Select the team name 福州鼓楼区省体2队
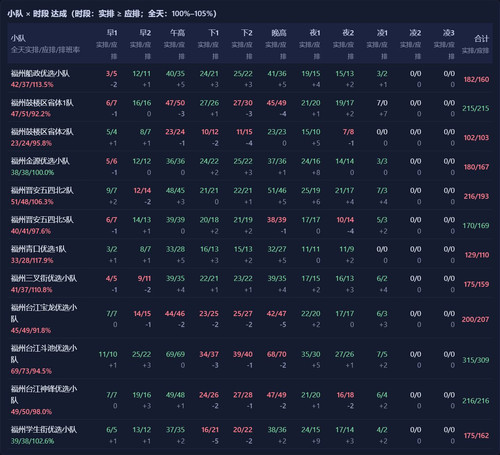The height and width of the screenshot is (455, 500). point(42,132)
